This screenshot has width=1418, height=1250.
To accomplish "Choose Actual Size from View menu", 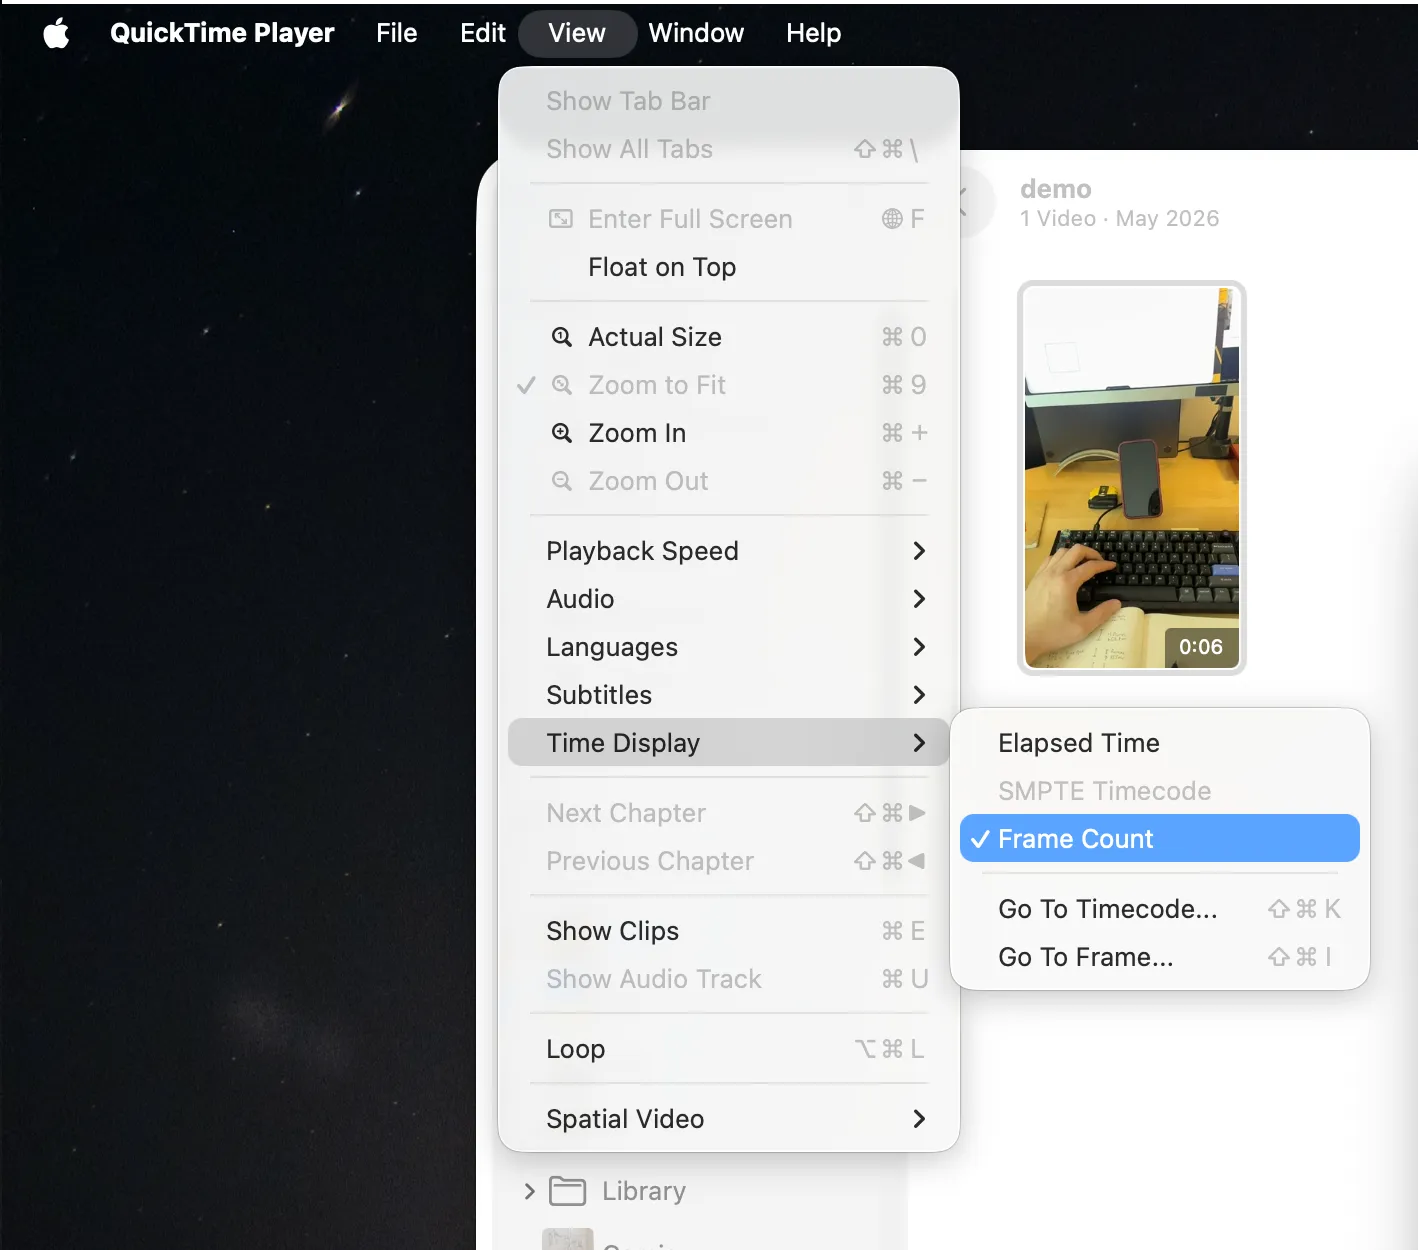I will (x=729, y=337).
